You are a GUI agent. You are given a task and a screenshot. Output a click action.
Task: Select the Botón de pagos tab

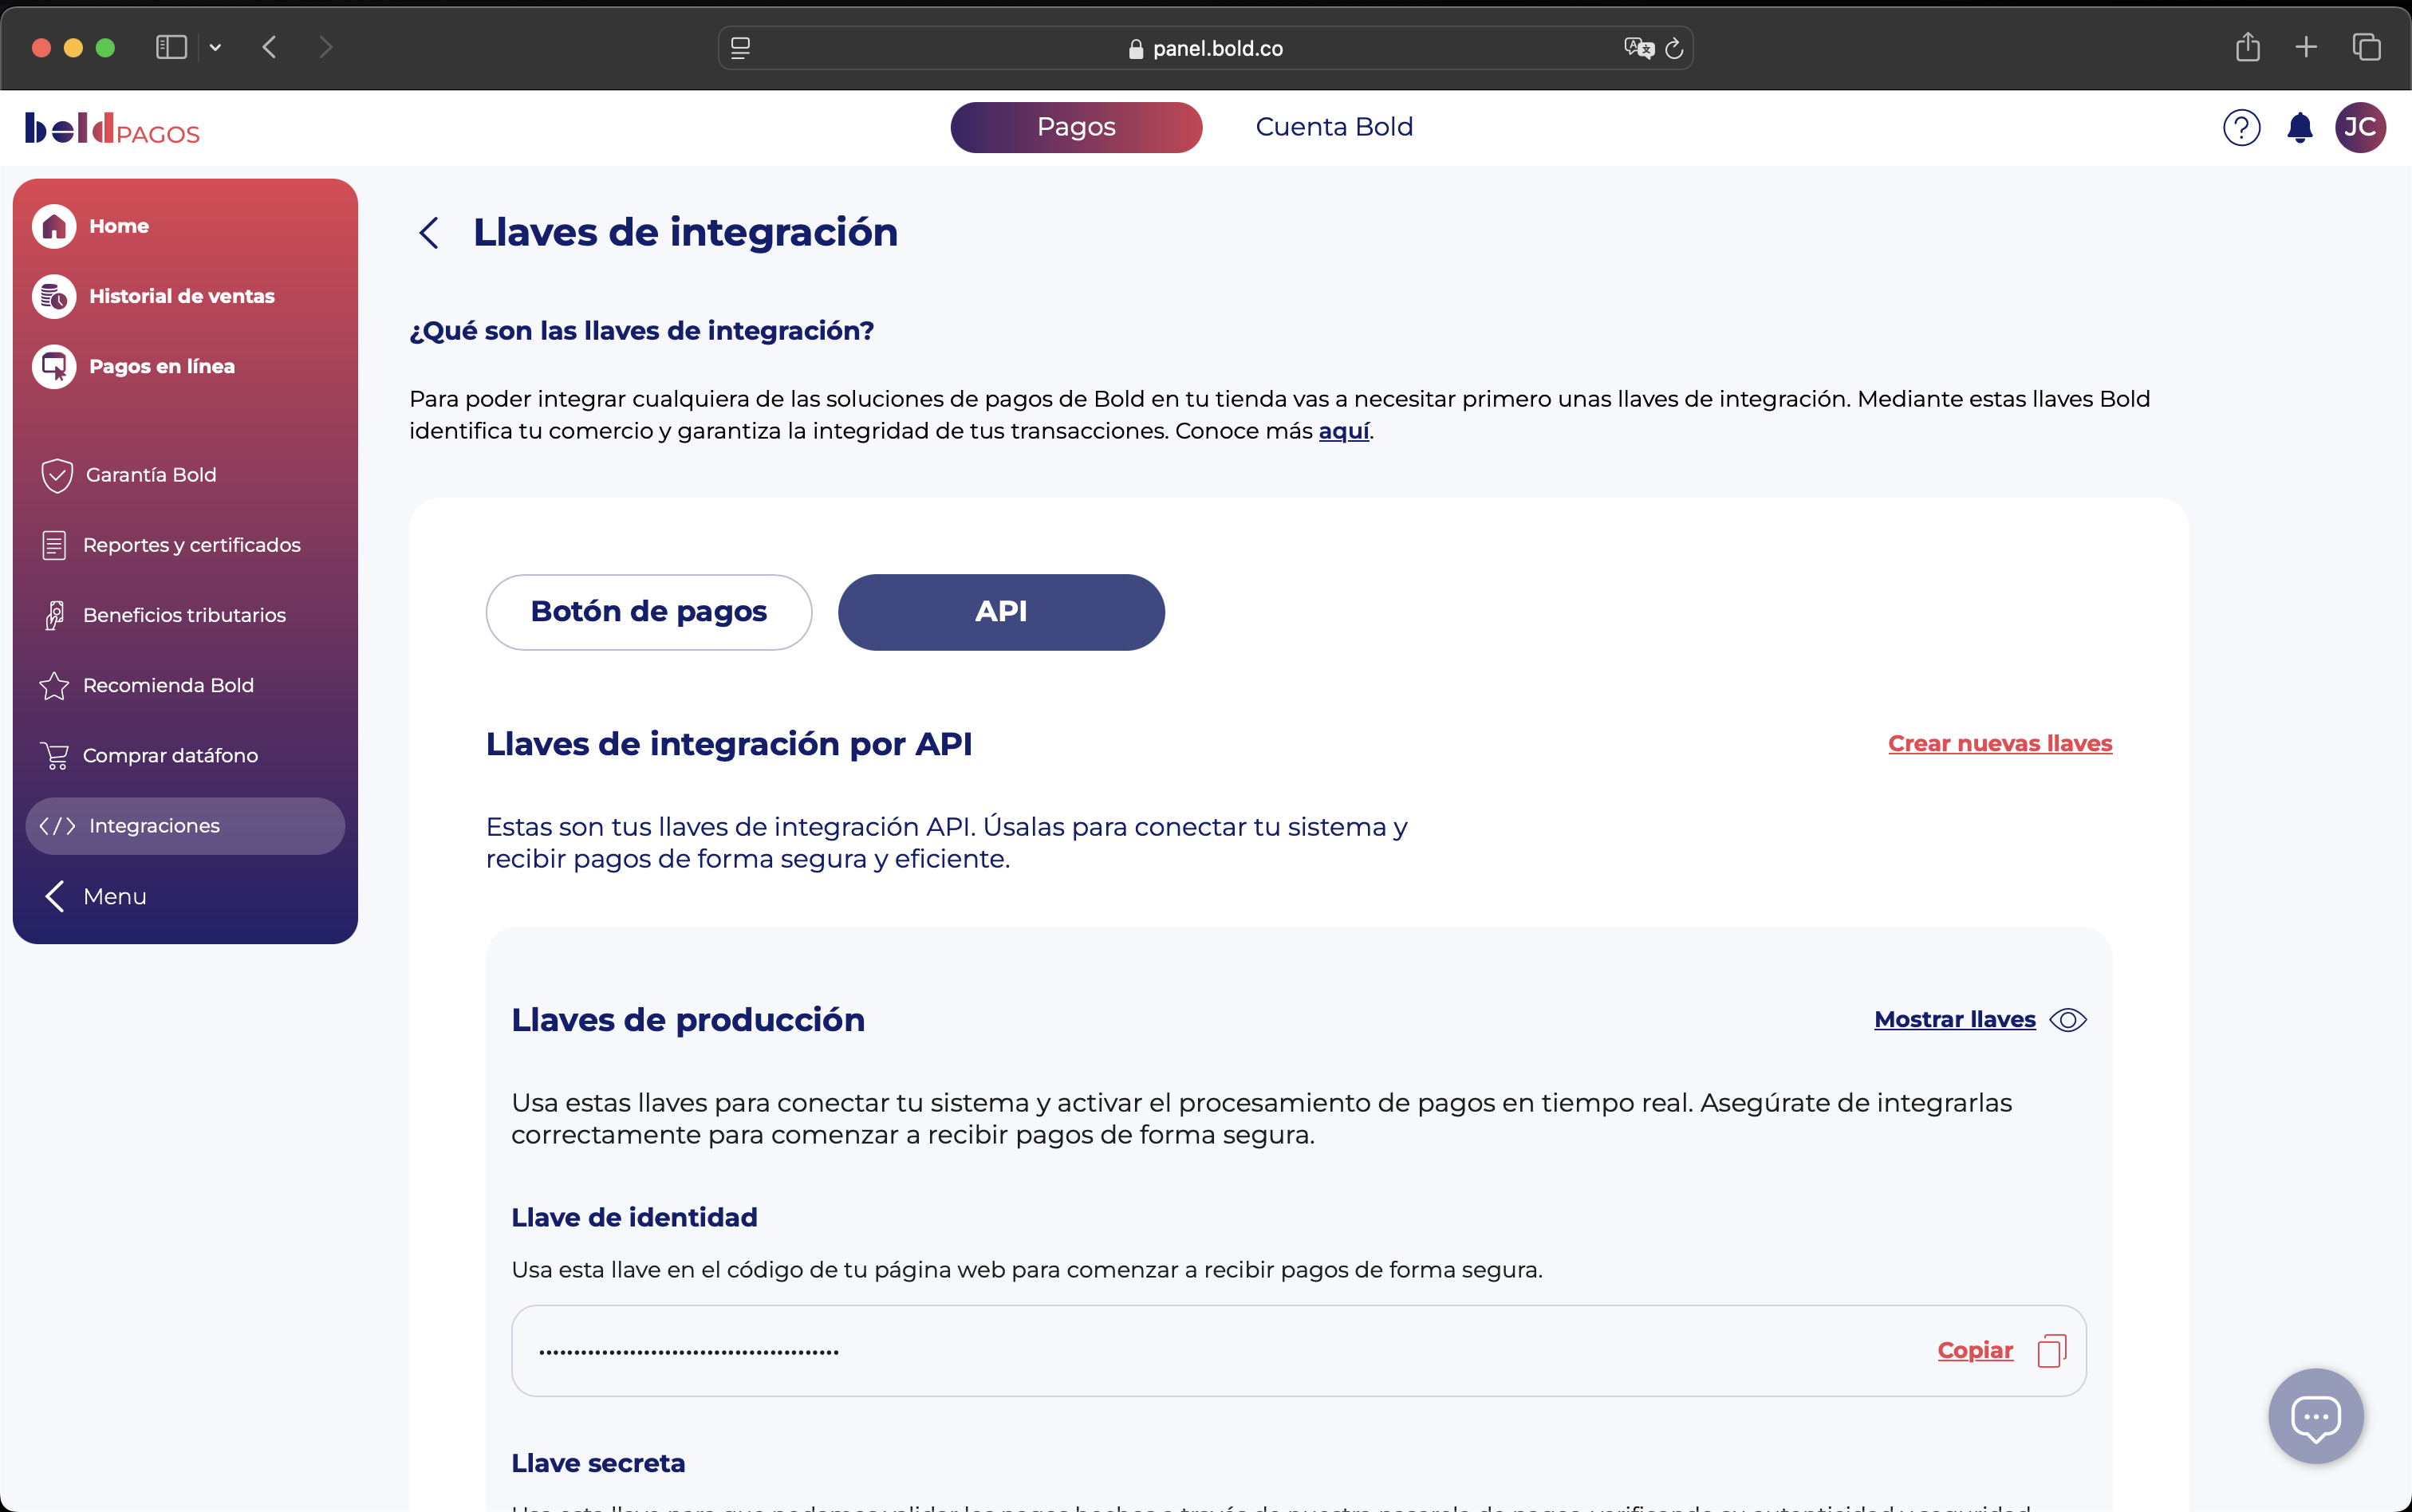647,611
